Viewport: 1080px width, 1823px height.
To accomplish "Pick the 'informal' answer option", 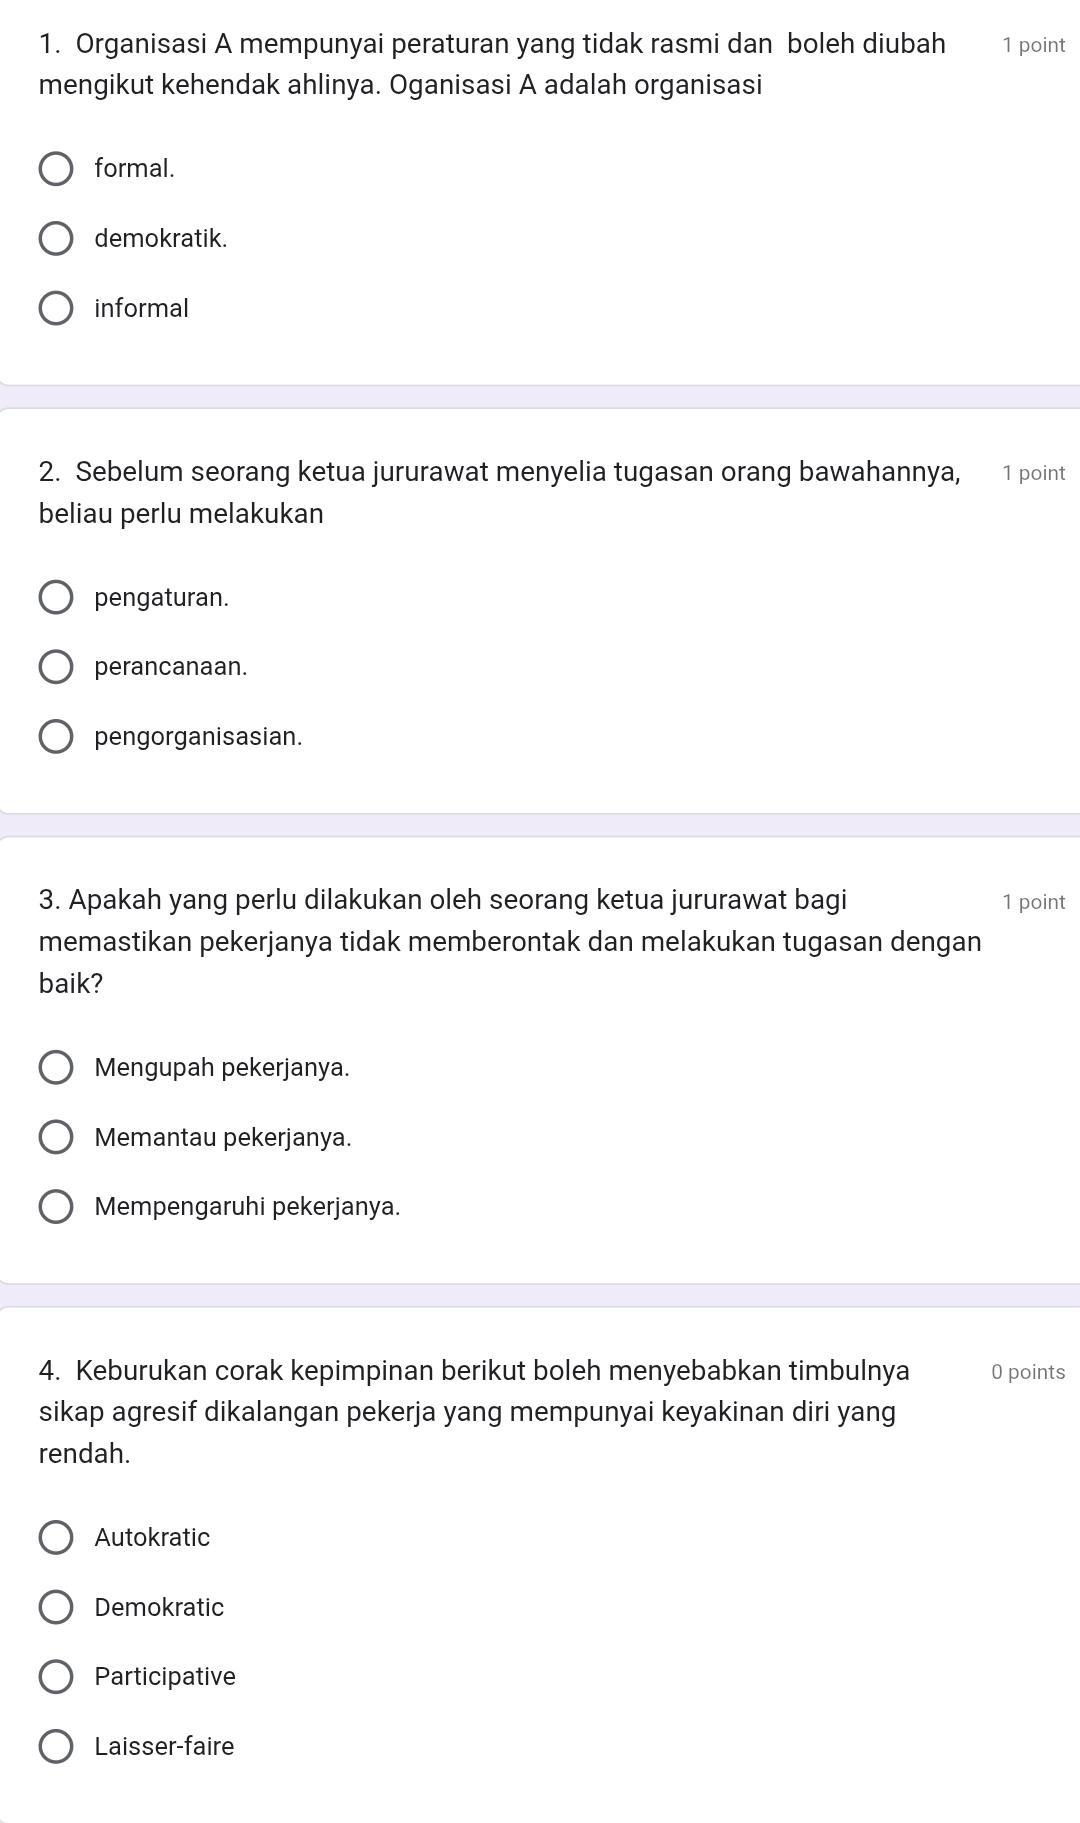I will (56, 309).
